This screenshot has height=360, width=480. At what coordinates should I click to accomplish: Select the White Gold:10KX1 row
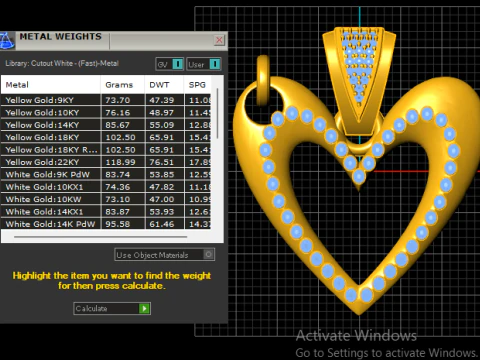click(106, 187)
